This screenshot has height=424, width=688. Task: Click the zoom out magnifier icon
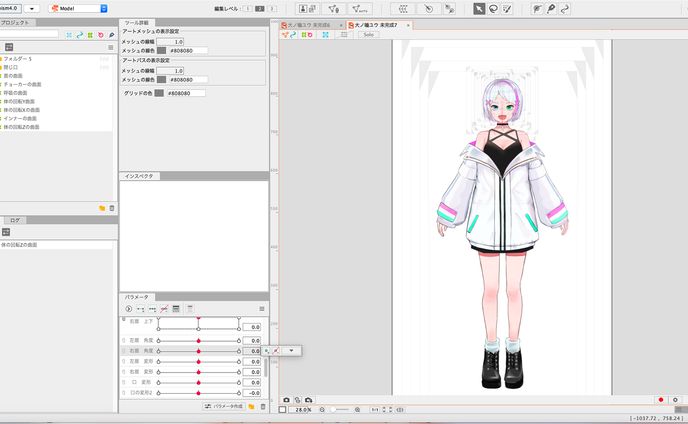coord(322,410)
